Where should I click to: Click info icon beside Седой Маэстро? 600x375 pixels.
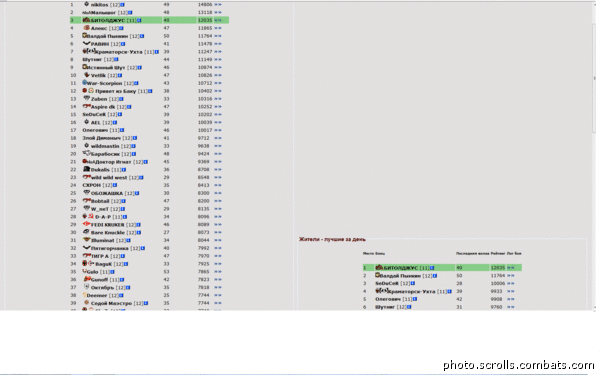[x=146, y=303]
